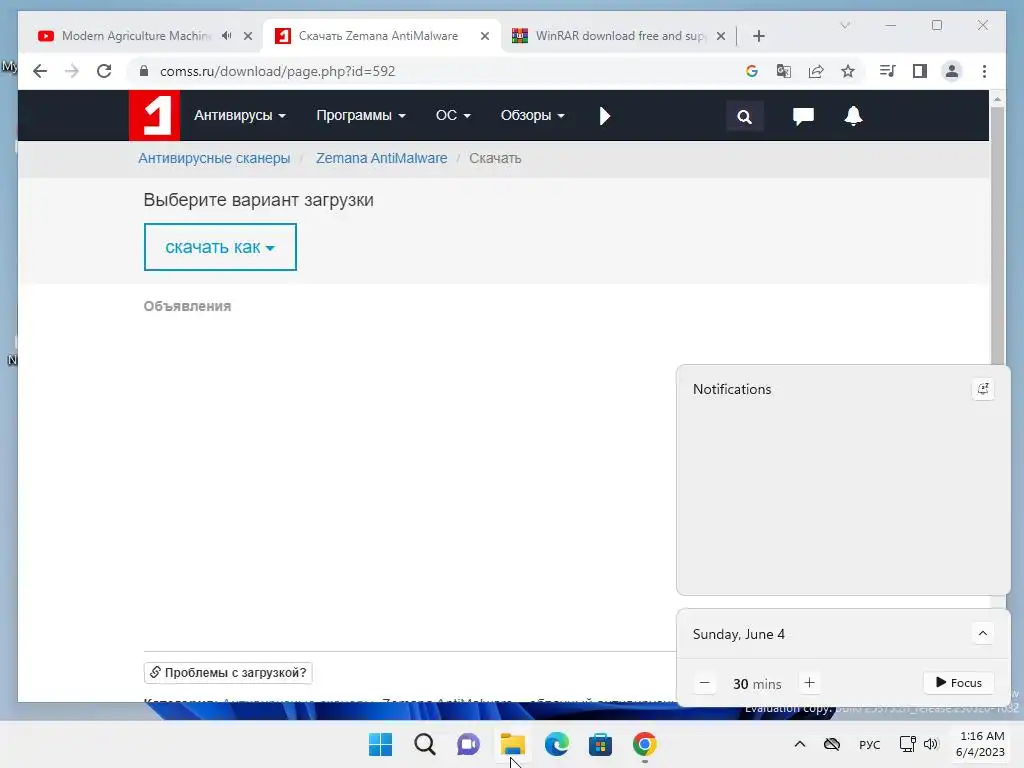
Task: Open the Chat app from taskbar
Action: click(468, 744)
